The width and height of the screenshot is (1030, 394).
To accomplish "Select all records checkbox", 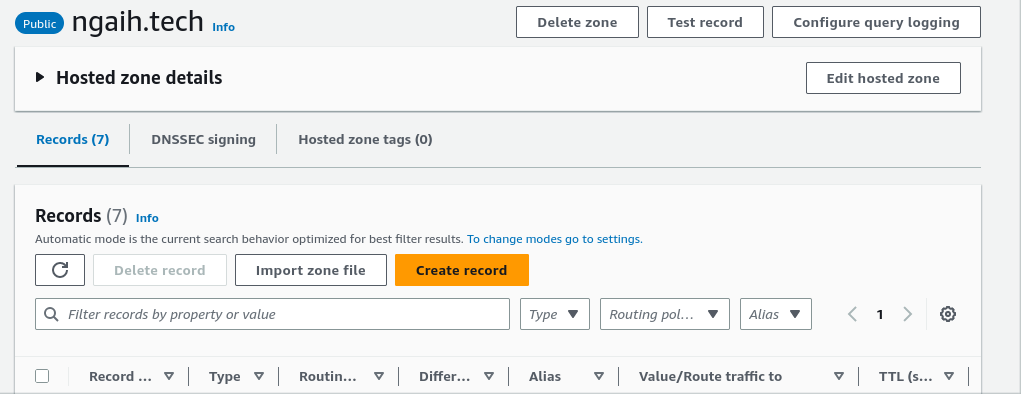I will (x=42, y=376).
